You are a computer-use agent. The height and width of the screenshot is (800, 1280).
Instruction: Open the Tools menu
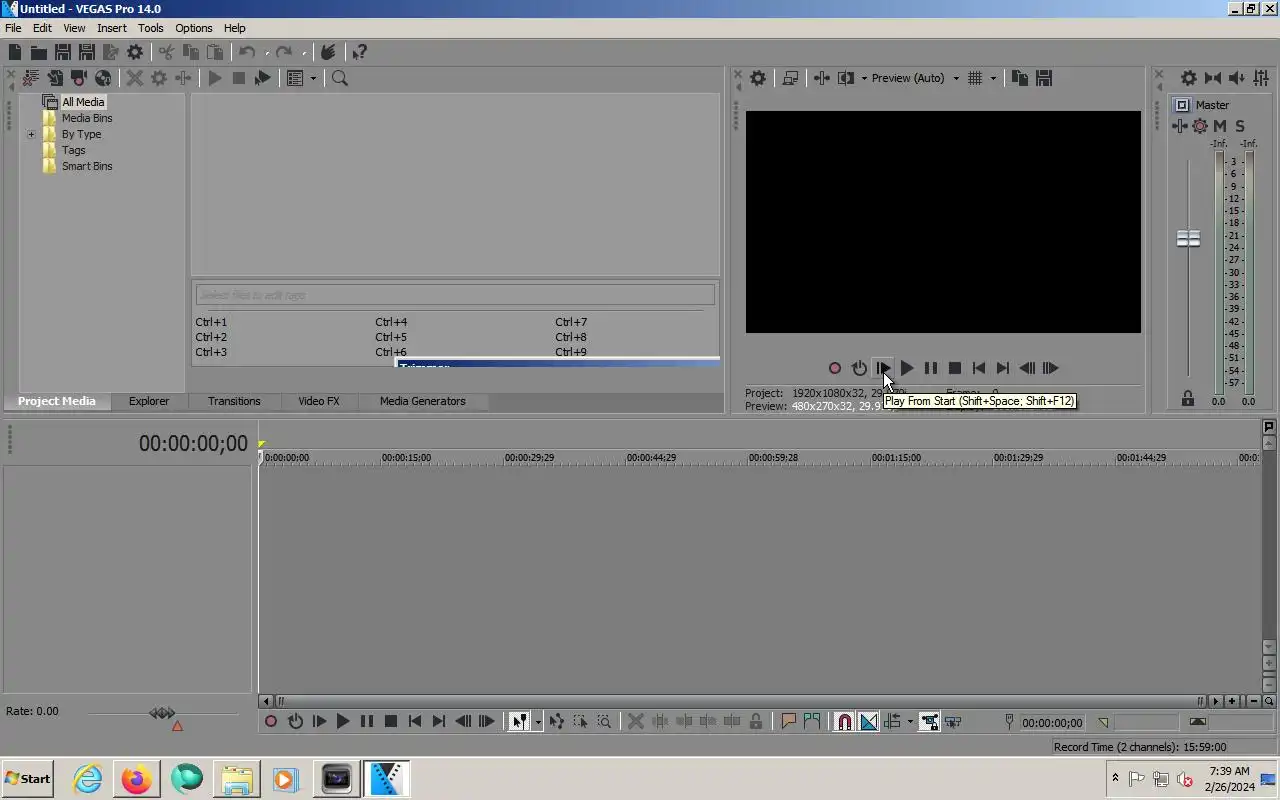[151, 28]
